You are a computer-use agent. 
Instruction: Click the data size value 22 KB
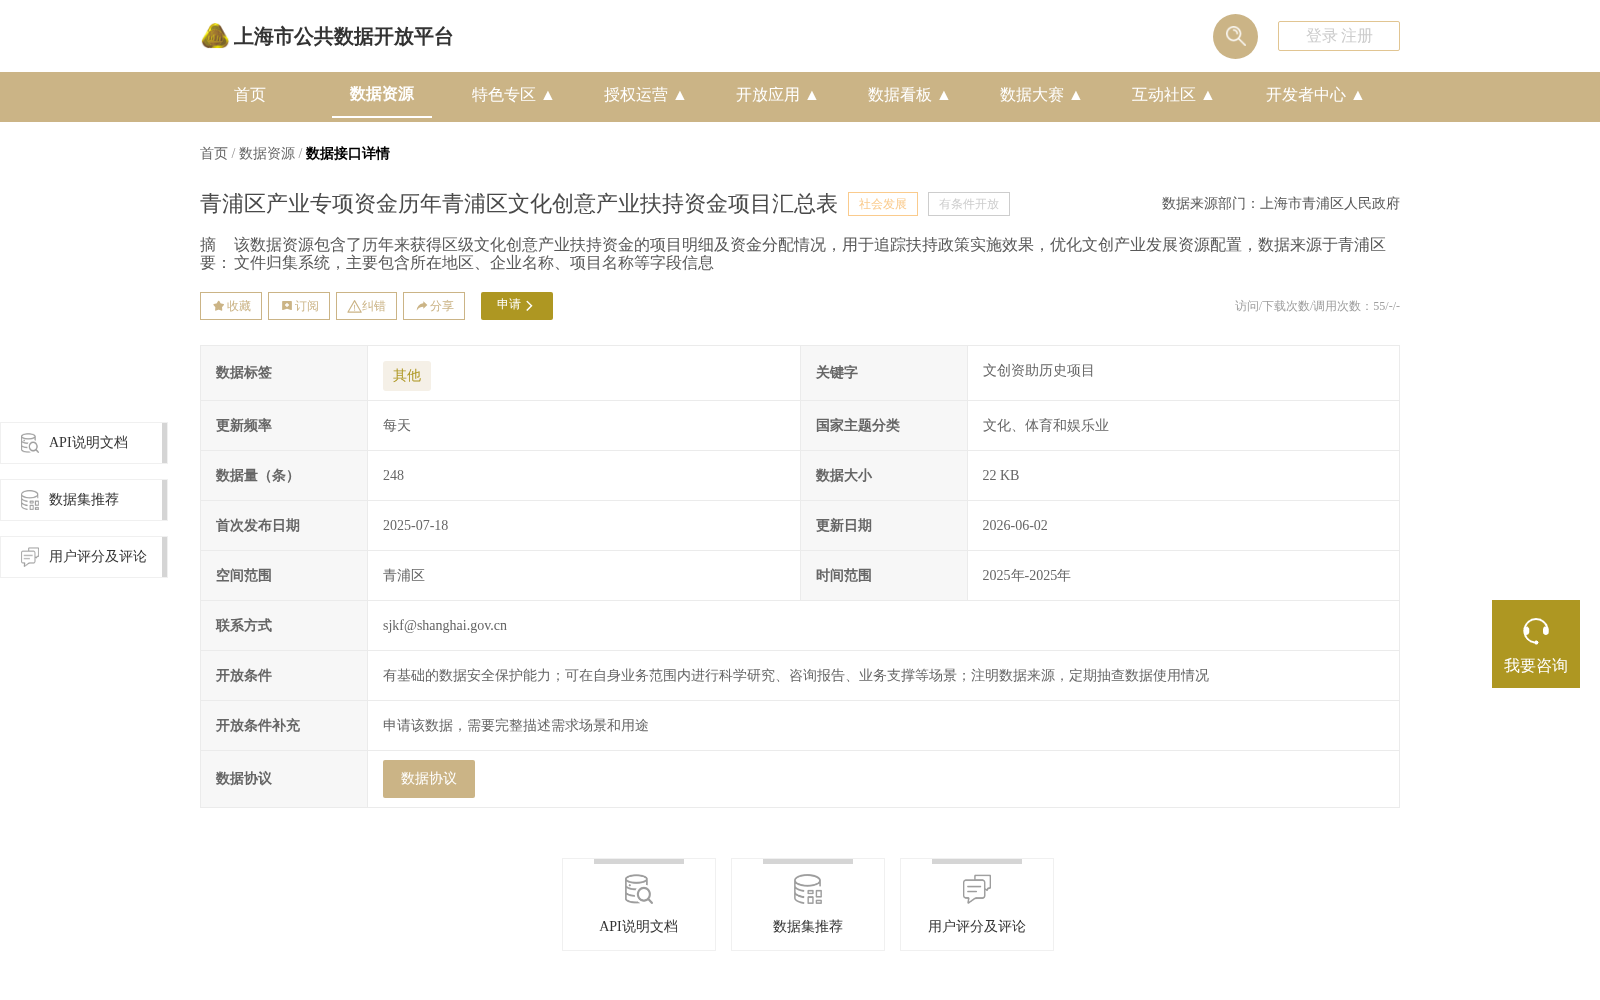[x=1001, y=476]
